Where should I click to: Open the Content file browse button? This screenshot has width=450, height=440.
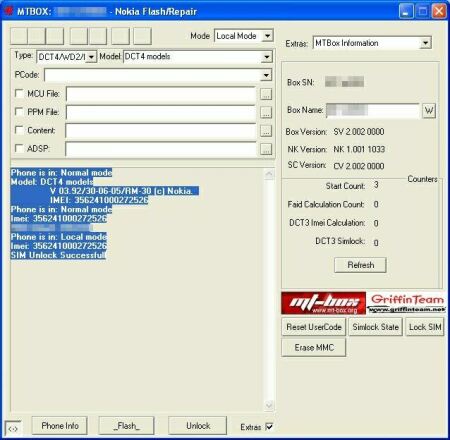266,131
